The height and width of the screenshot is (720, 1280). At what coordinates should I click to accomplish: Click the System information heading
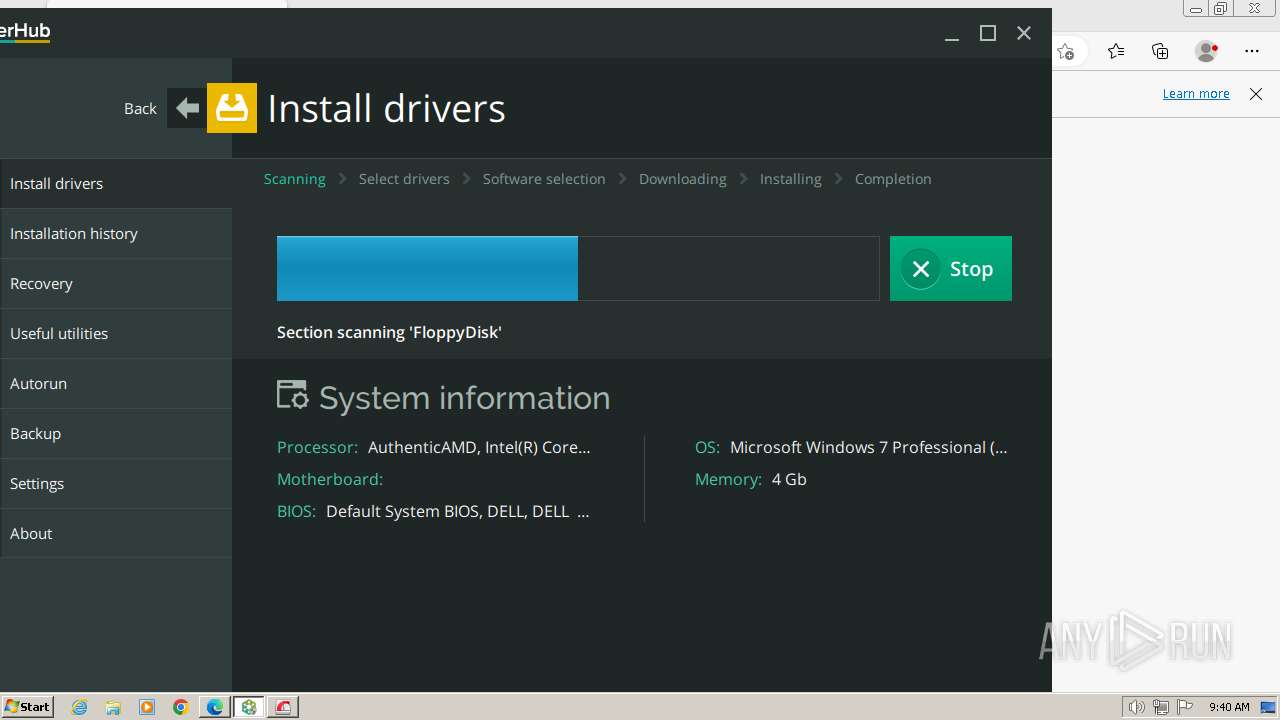(x=464, y=397)
